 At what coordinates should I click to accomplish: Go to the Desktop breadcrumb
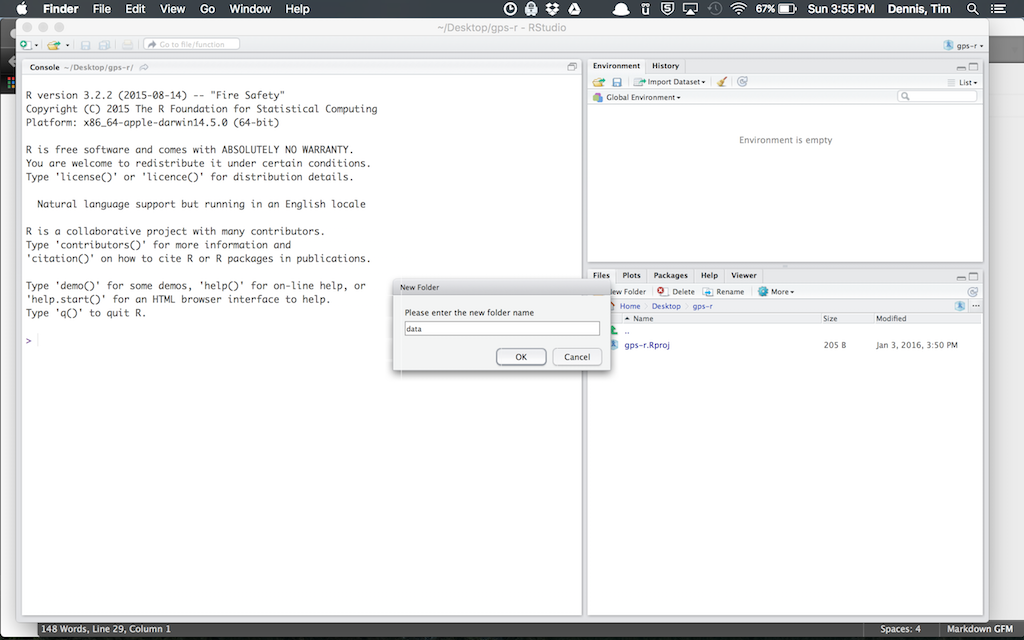click(x=666, y=306)
